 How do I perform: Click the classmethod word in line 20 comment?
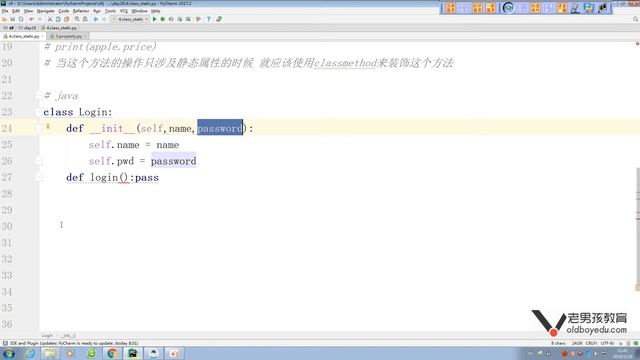(x=345, y=63)
